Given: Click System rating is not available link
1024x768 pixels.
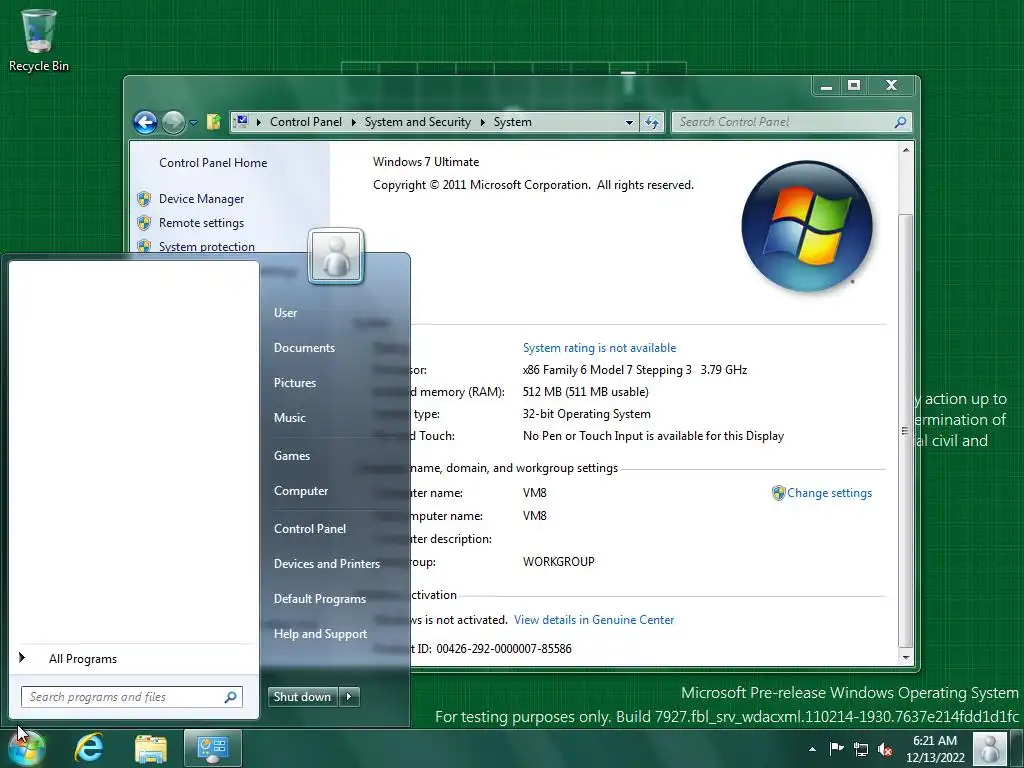Looking at the screenshot, I should [x=599, y=348].
